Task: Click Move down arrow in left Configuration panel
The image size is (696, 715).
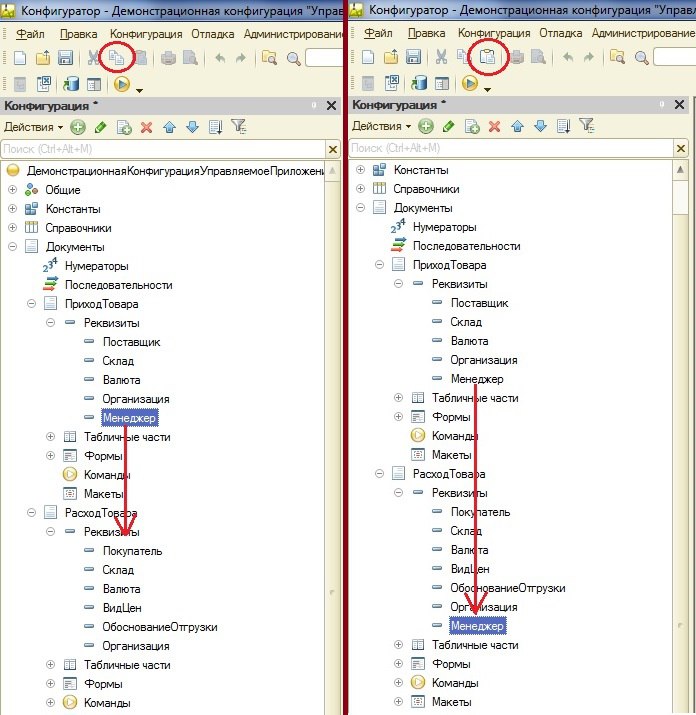Action: tap(192, 127)
